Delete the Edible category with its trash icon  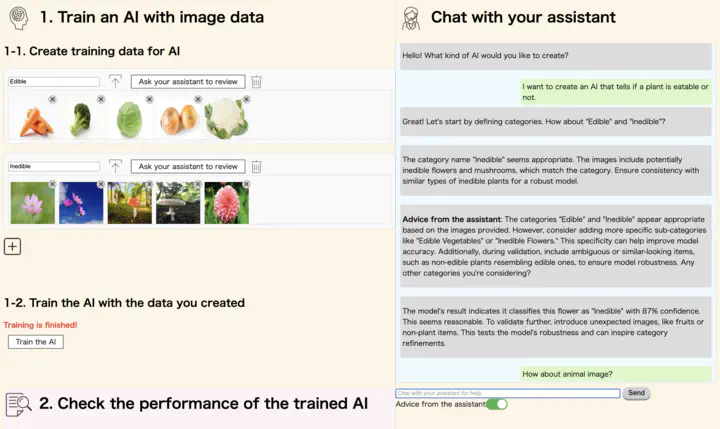tap(256, 82)
